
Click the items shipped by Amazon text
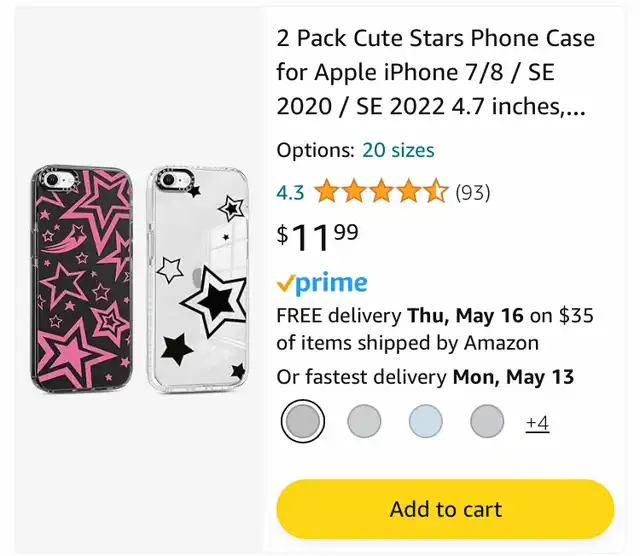[408, 343]
